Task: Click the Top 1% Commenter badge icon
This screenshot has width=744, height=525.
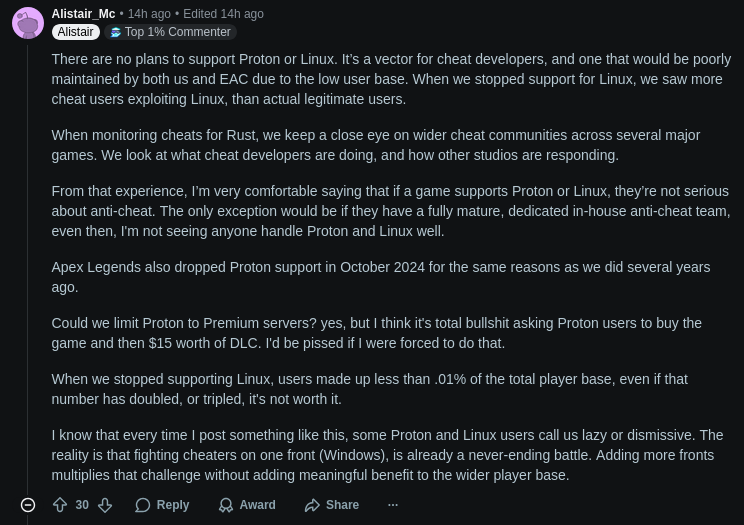Action: click(116, 32)
